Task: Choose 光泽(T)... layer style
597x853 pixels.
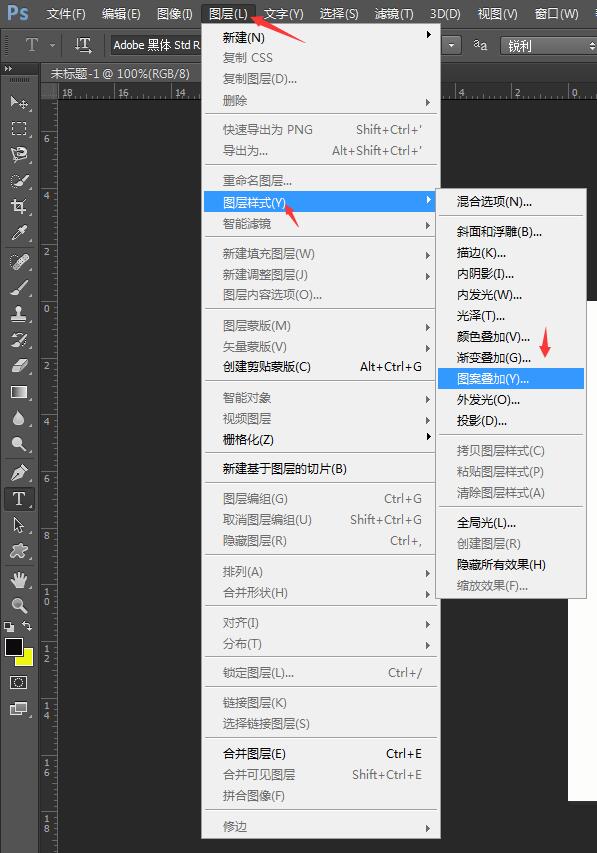Action: click(510, 316)
